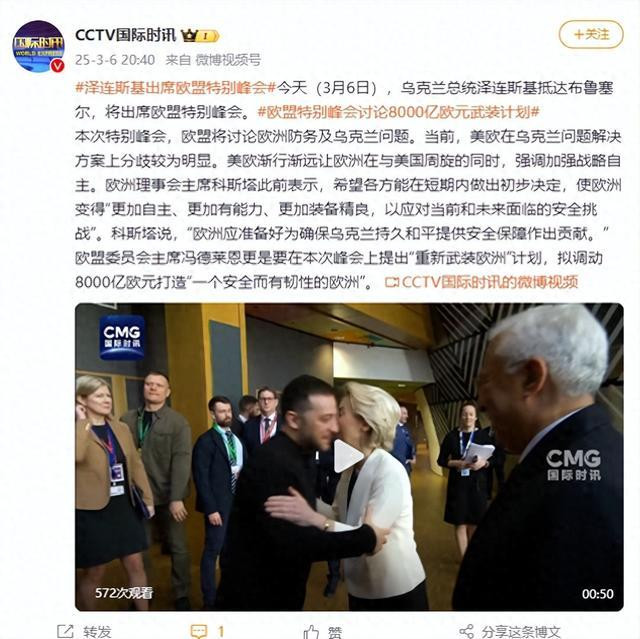The image size is (640, 639).
Task: Play the video with center play button
Action: [x=348, y=456]
